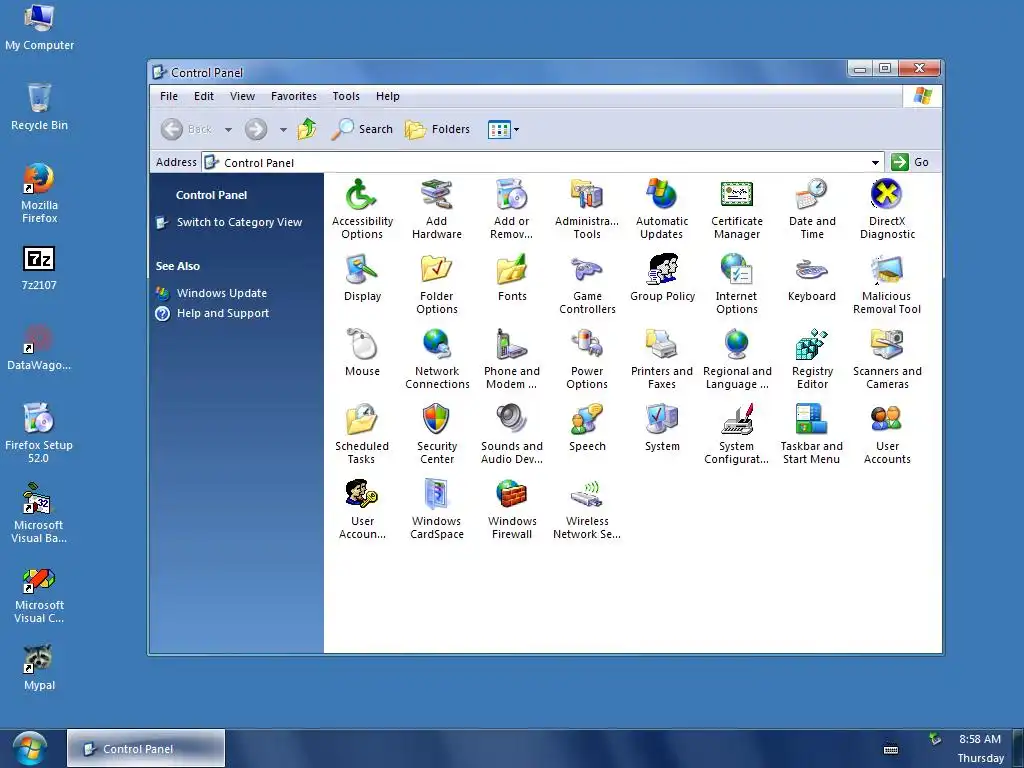Select the User Accounts key icon
Screen dimensions: 1024x768
[362, 509]
